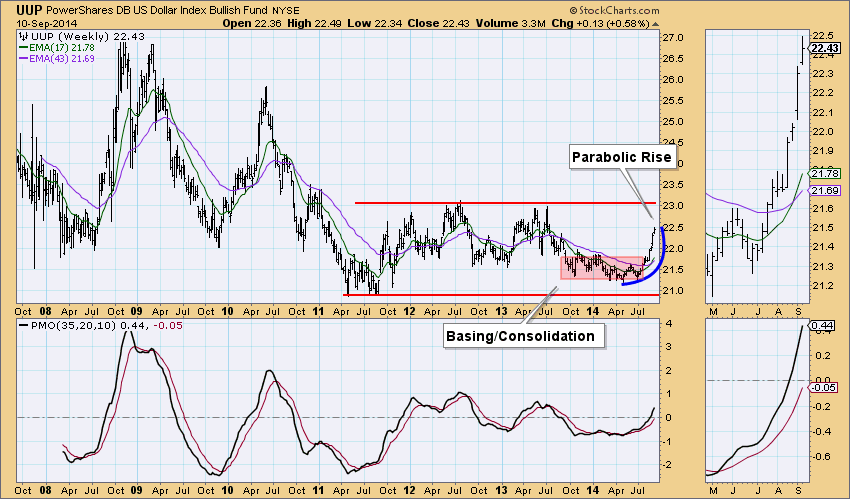Click the Volume 3.3M reading
This screenshot has width=850, height=499.
coord(511,23)
